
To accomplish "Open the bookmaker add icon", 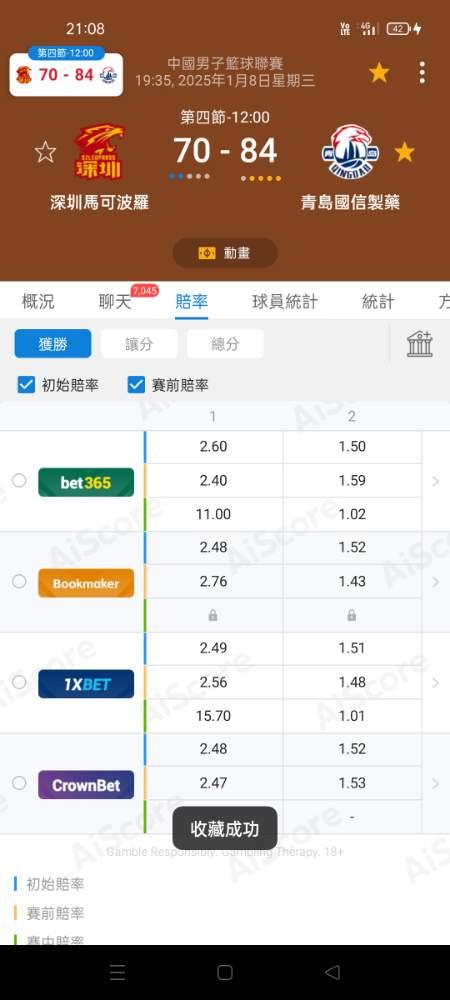I will (419, 344).
